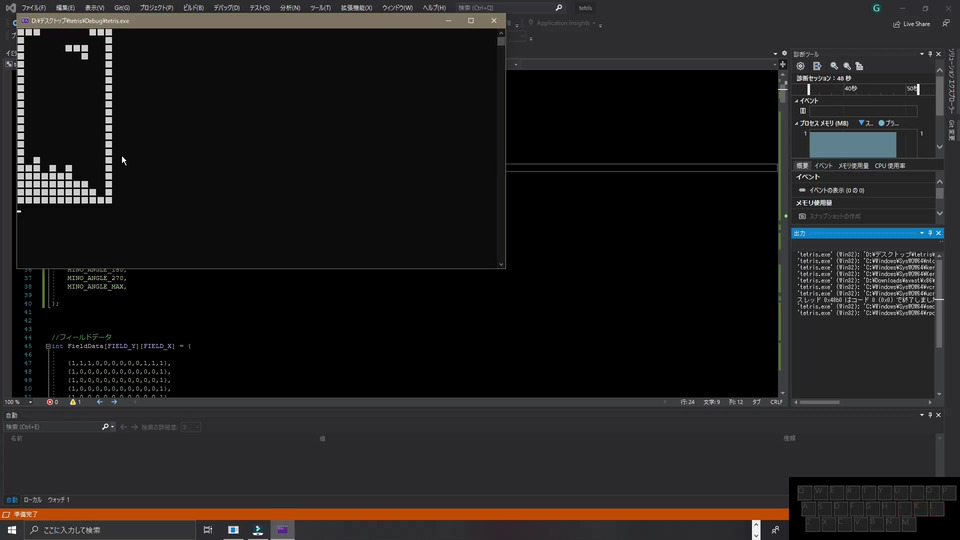Screen dimensions: 960x540
Task: Close the Autos panel at bottom
Action: pyautogui.click(x=939, y=415)
